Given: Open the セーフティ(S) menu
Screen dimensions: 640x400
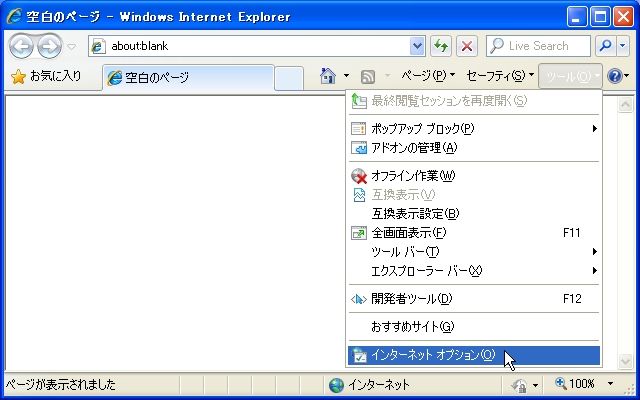Looking at the screenshot, I should (x=500, y=76).
